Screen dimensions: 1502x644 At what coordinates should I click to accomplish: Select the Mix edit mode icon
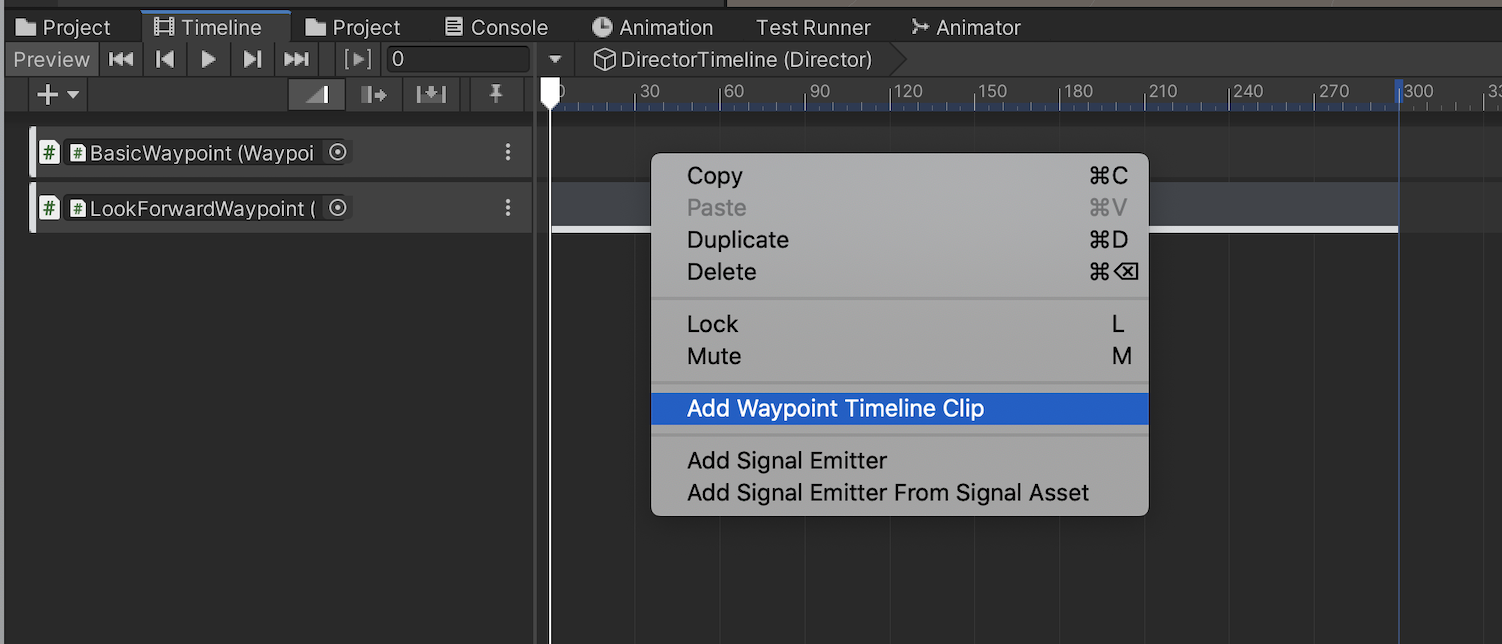pos(316,94)
